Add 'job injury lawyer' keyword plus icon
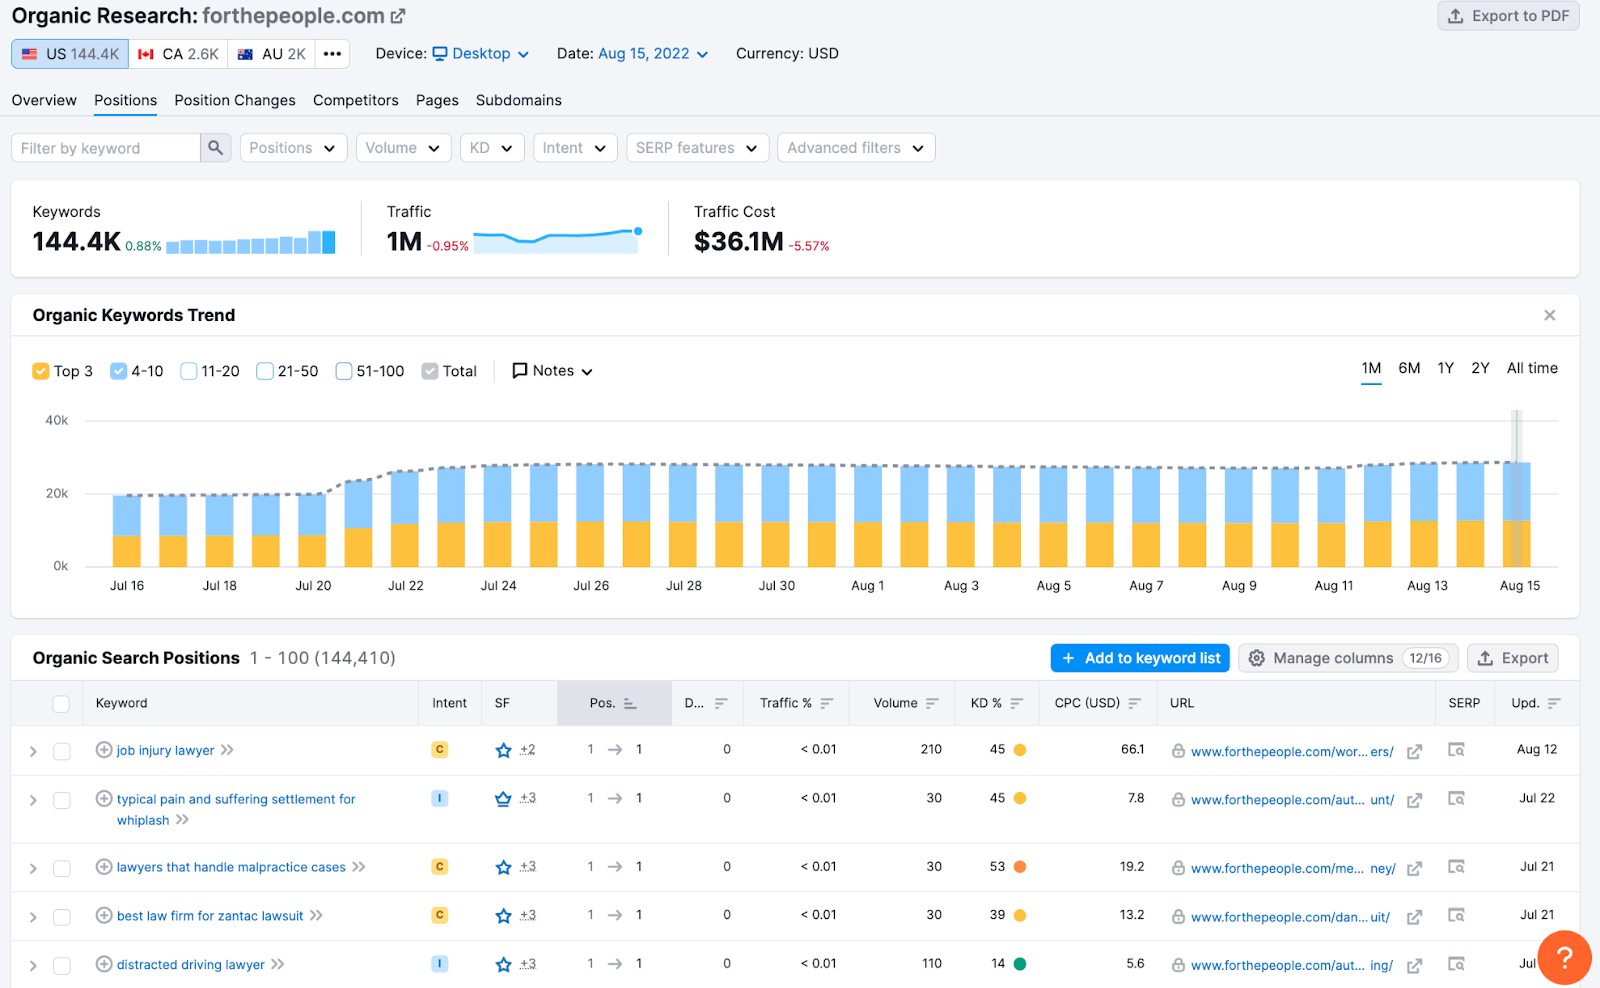This screenshot has height=988, width=1600. click(104, 750)
